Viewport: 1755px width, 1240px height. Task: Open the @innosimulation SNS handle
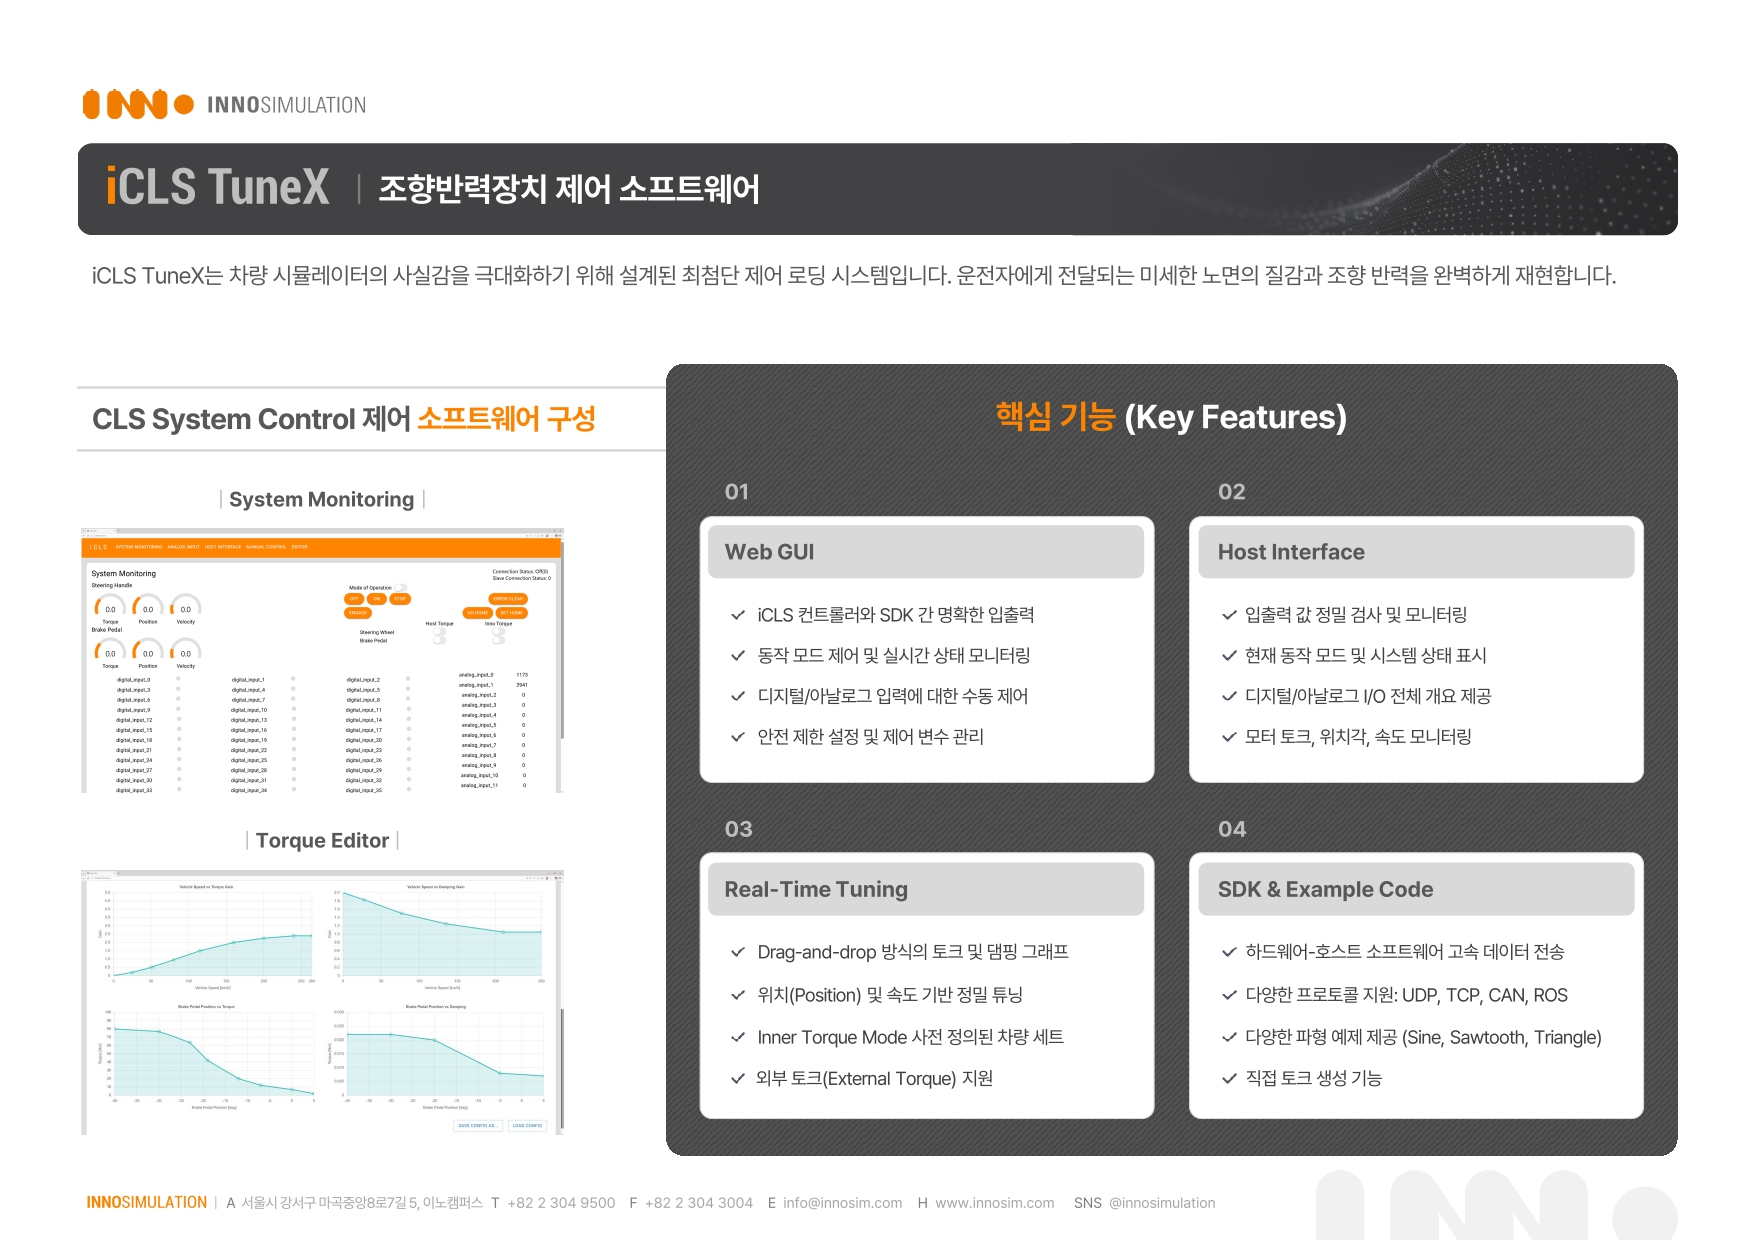point(1162,1203)
